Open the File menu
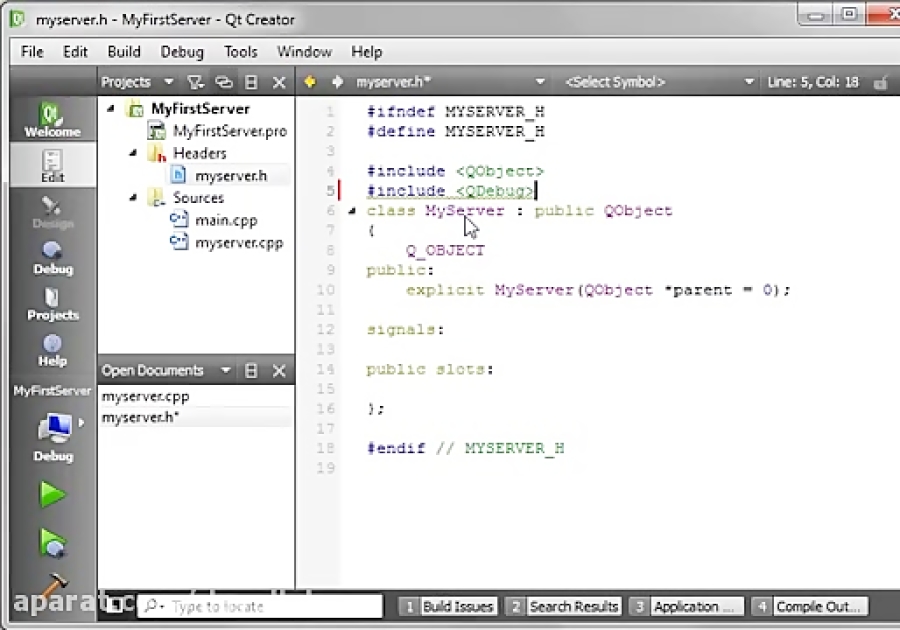900x630 pixels. [32, 52]
